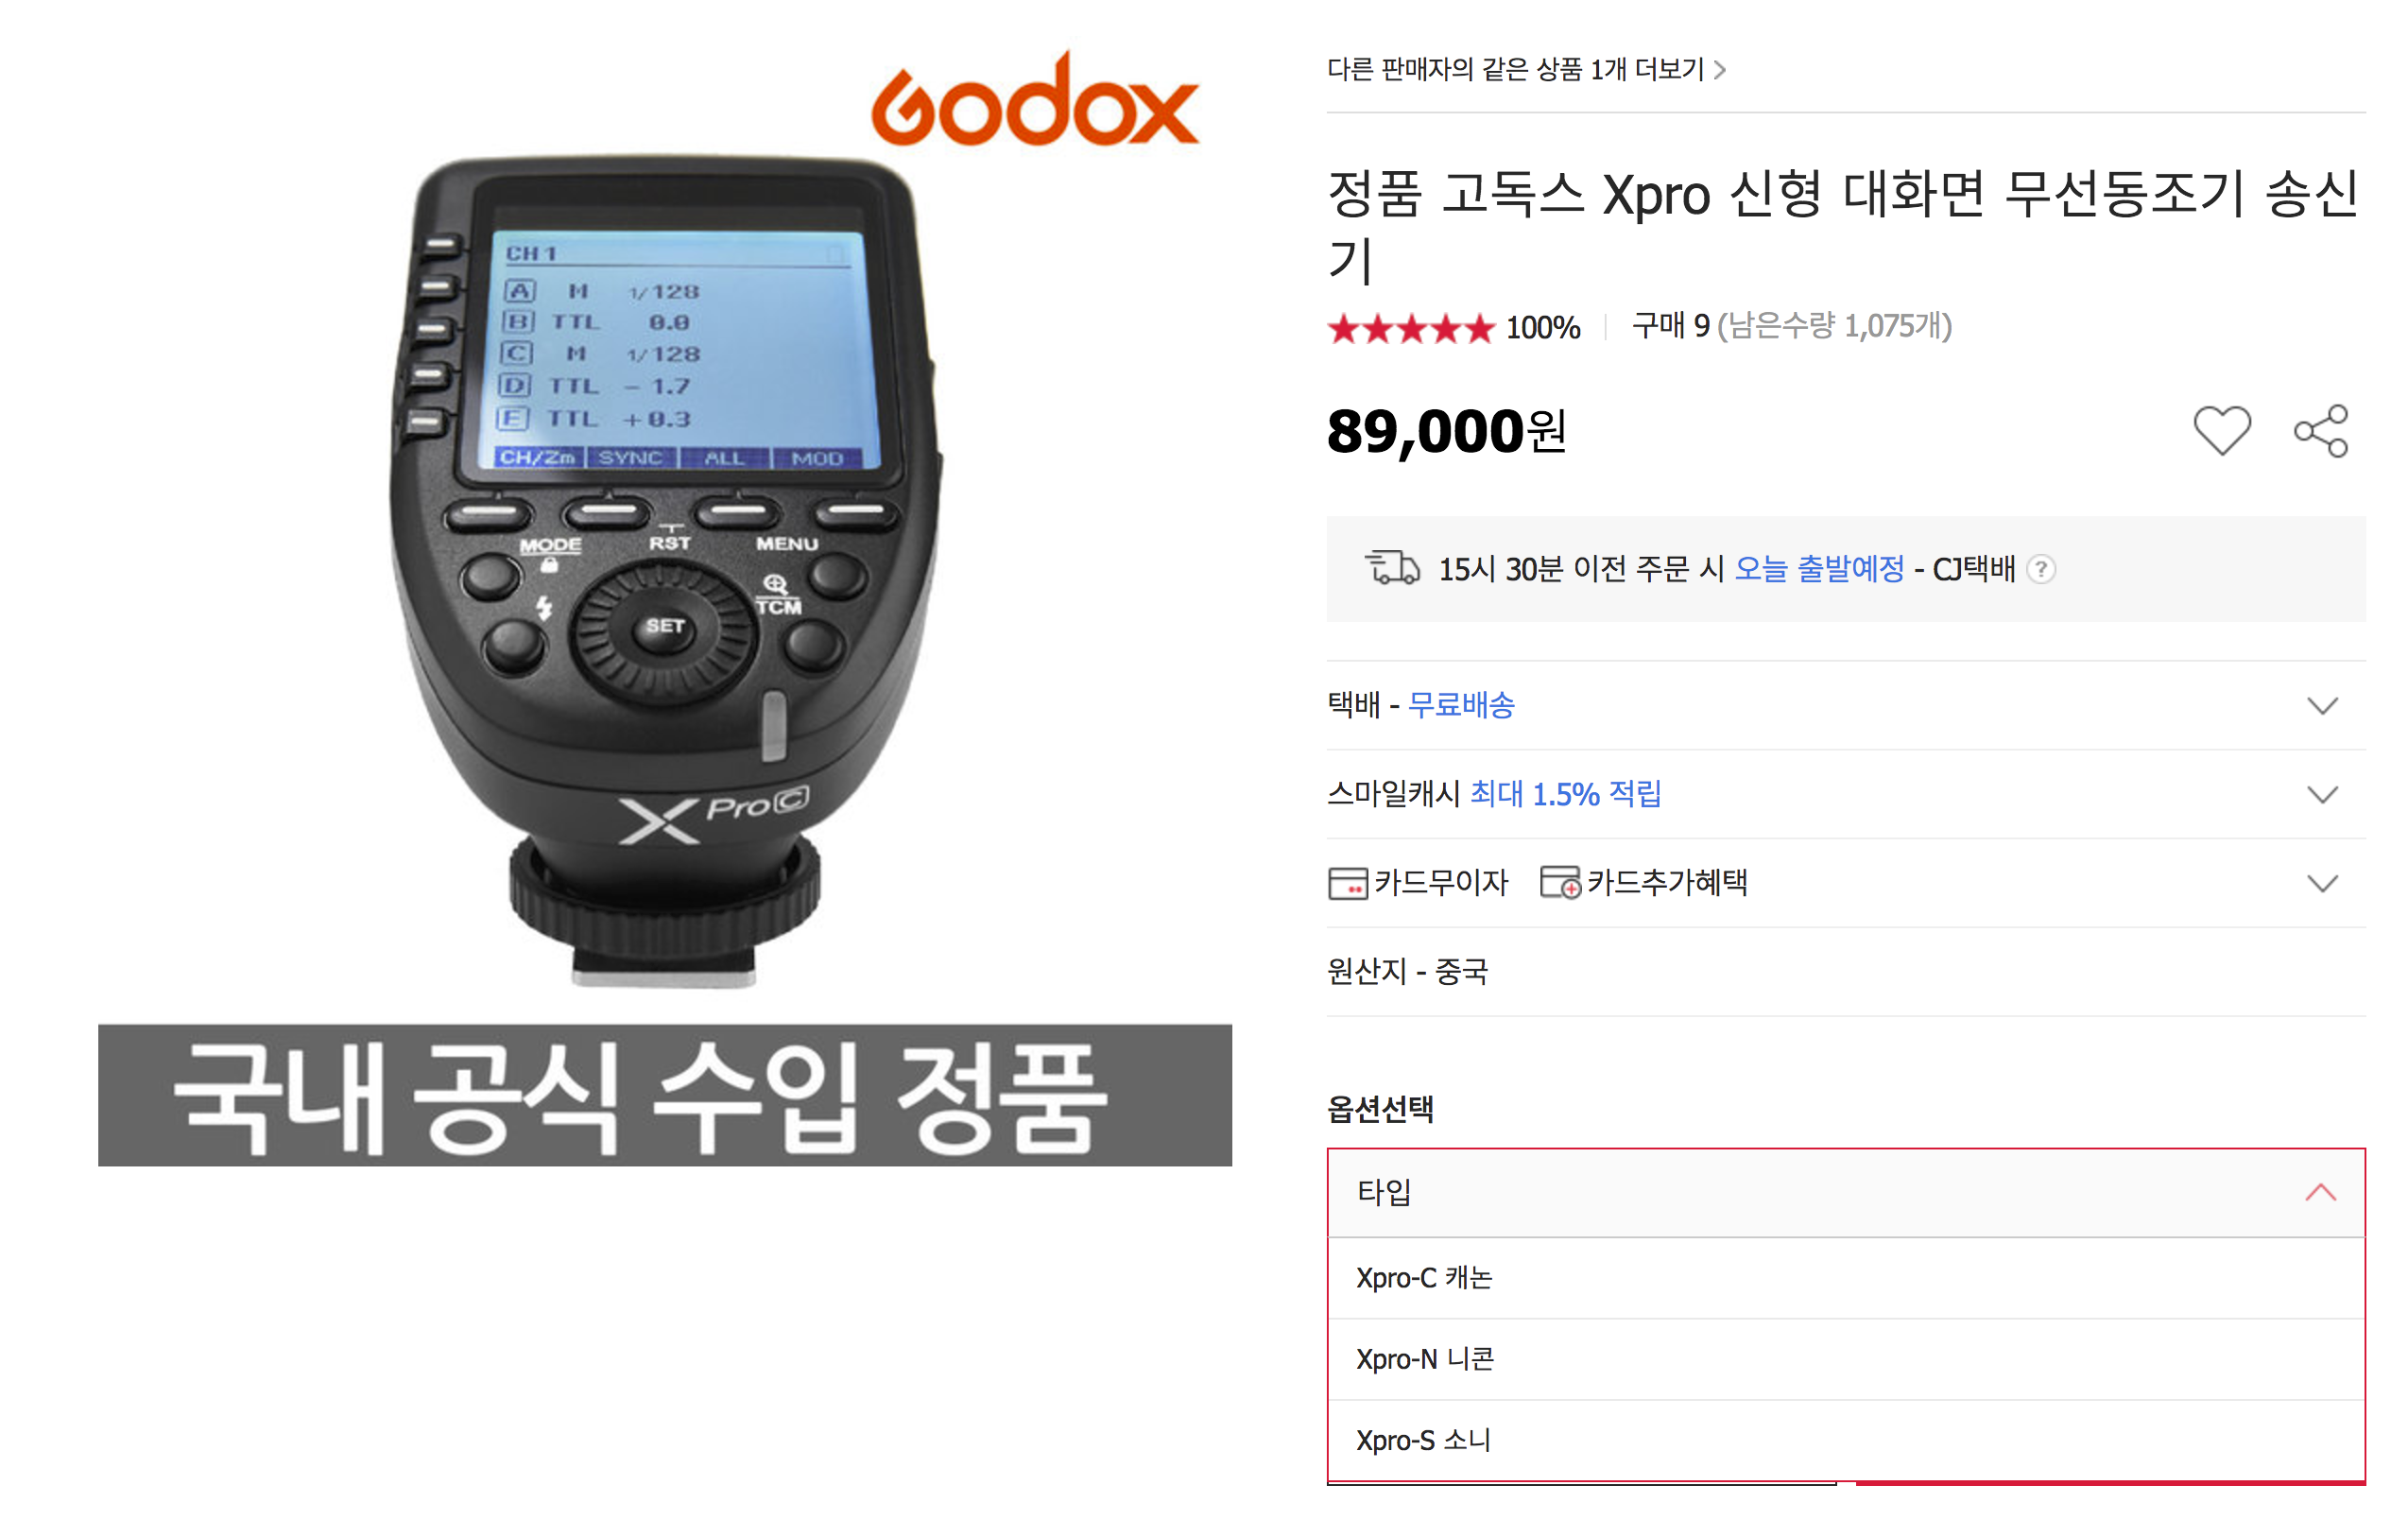Click the delivery truck icon
Image resolution: width=2408 pixels, height=1520 pixels.
pyautogui.click(x=1392, y=567)
